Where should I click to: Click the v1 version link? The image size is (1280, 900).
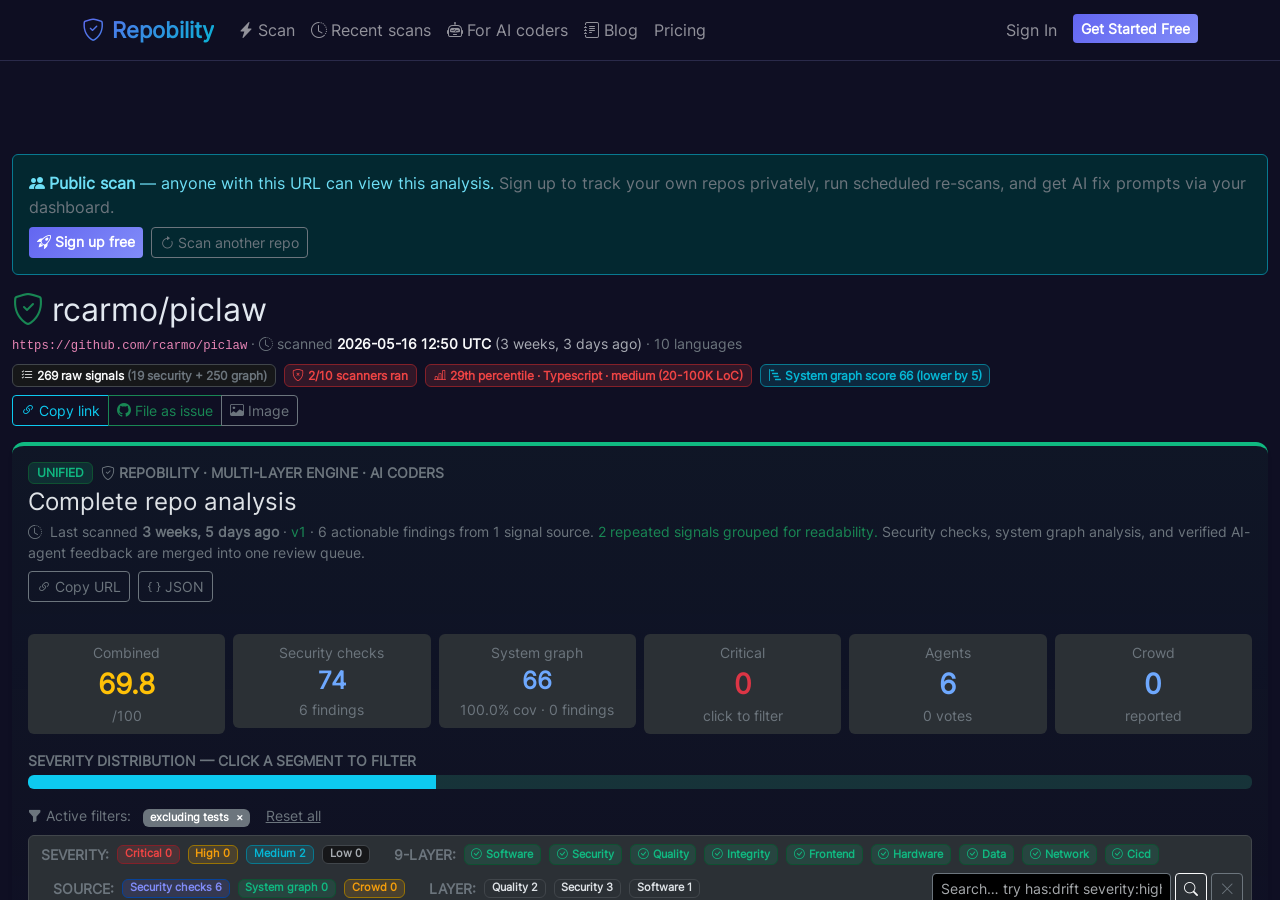[298, 532]
